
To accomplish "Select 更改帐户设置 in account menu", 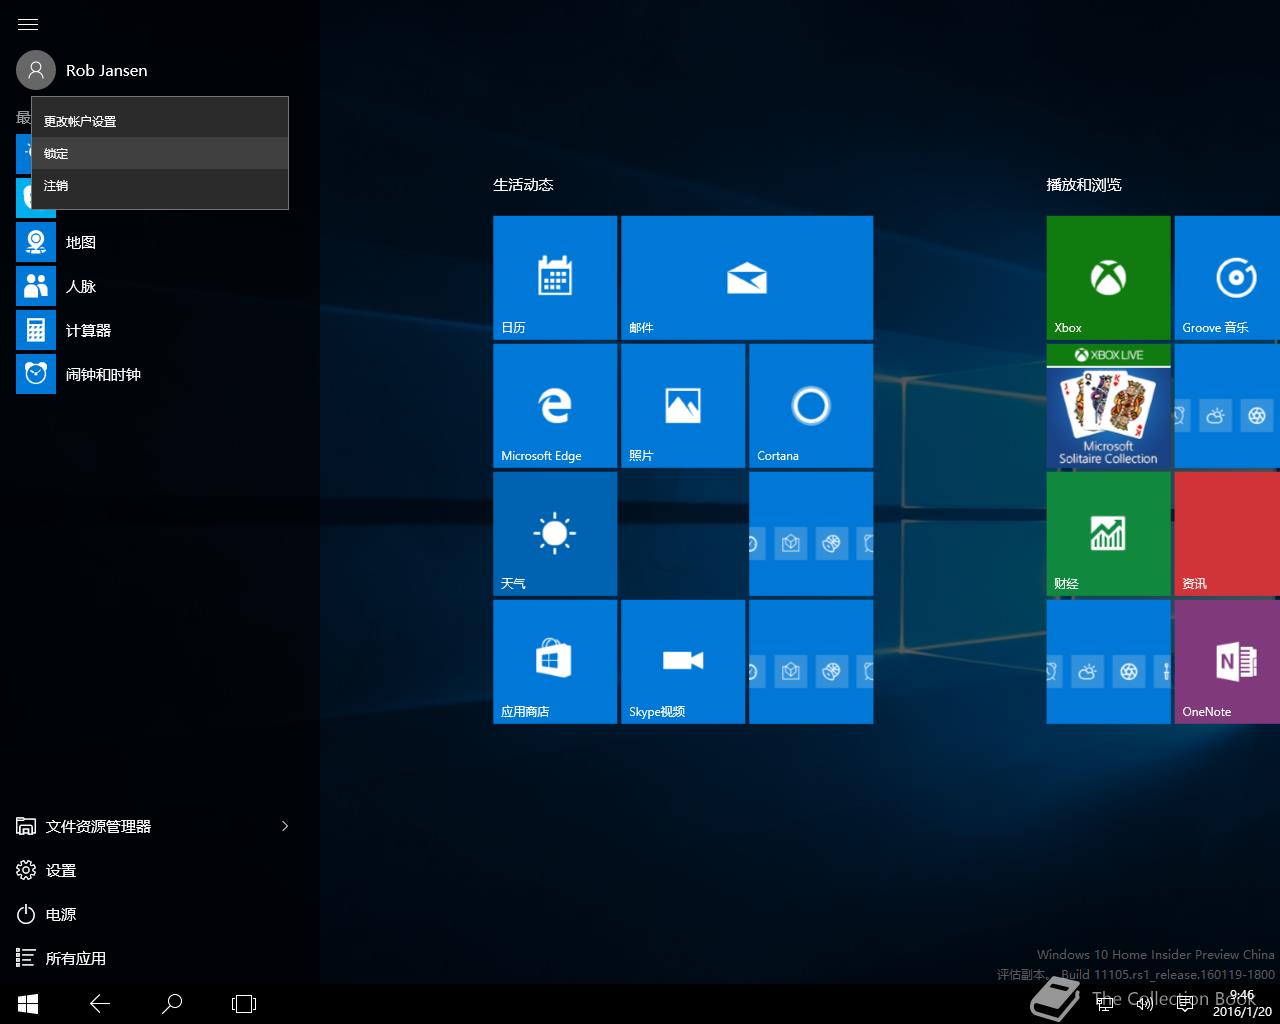I will 160,121.
